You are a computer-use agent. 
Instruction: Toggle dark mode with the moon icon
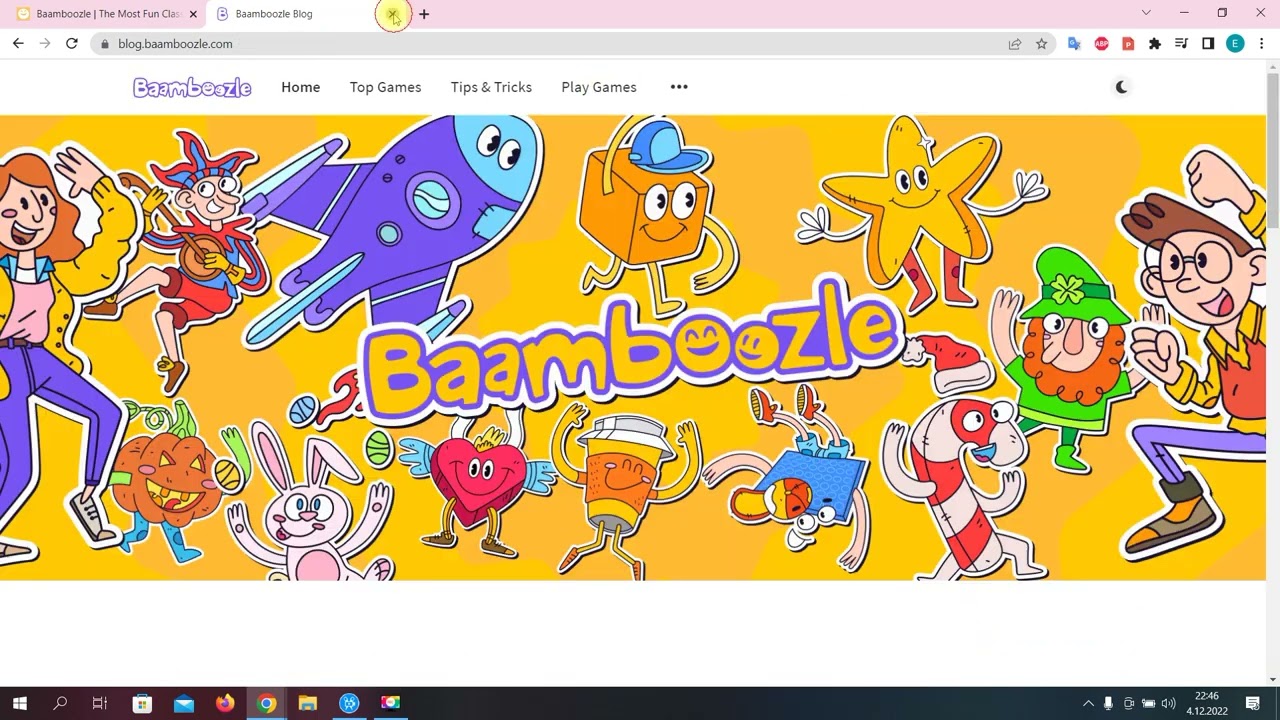coord(1121,87)
